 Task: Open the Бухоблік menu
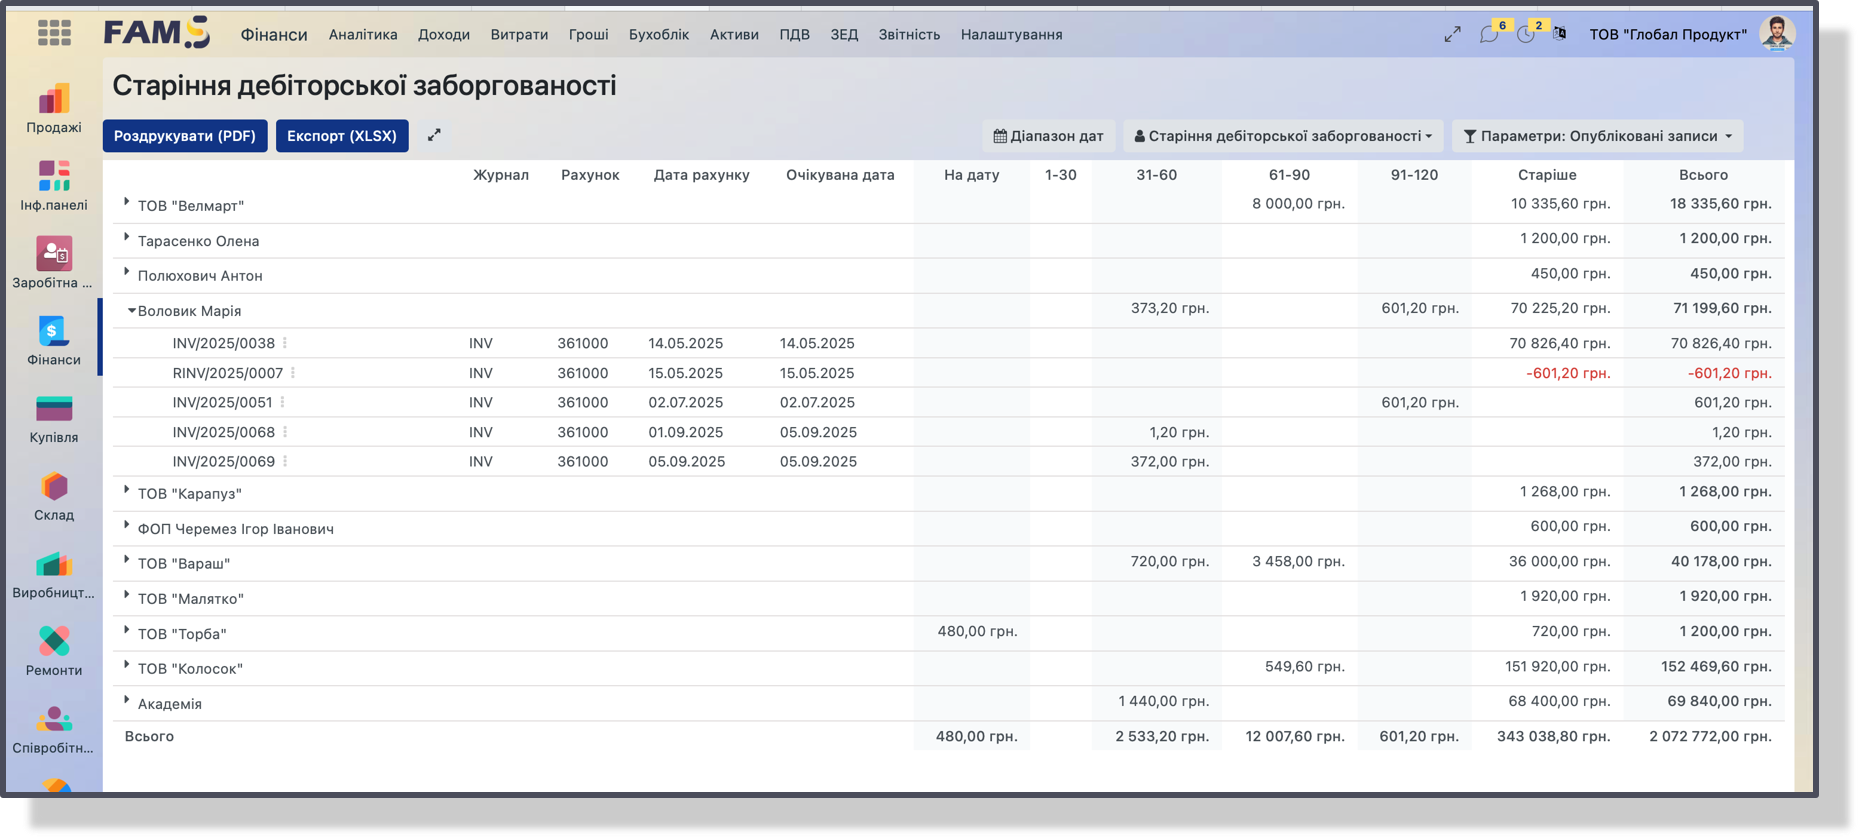pos(658,34)
